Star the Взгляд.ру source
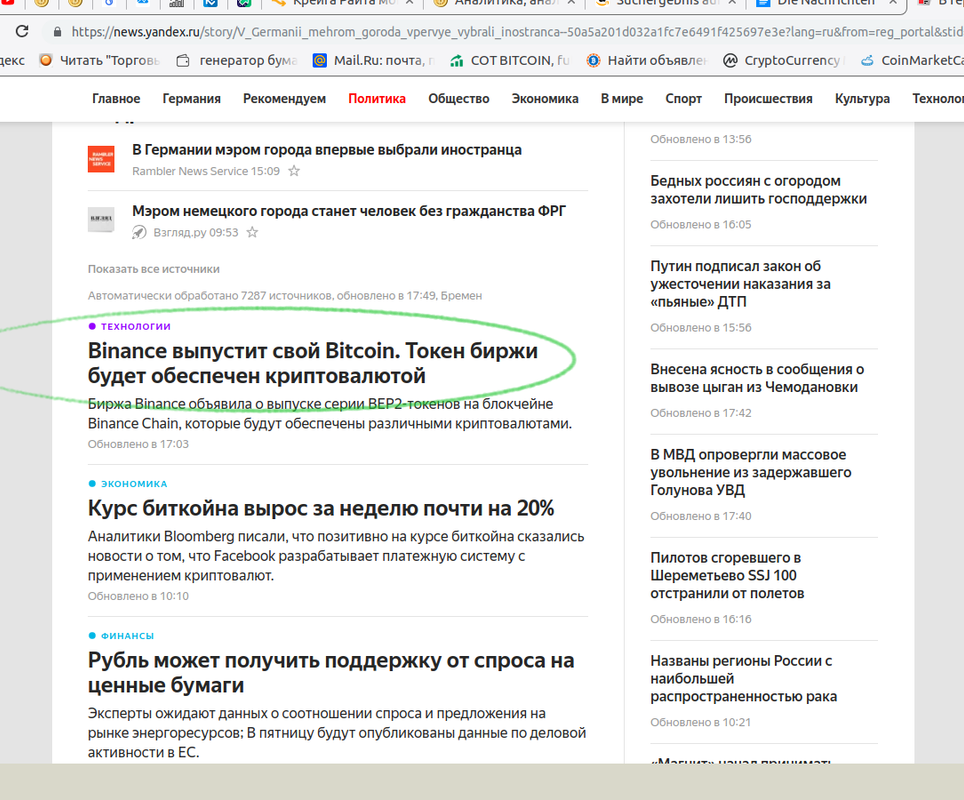Image resolution: width=964 pixels, height=800 pixels. (x=252, y=232)
